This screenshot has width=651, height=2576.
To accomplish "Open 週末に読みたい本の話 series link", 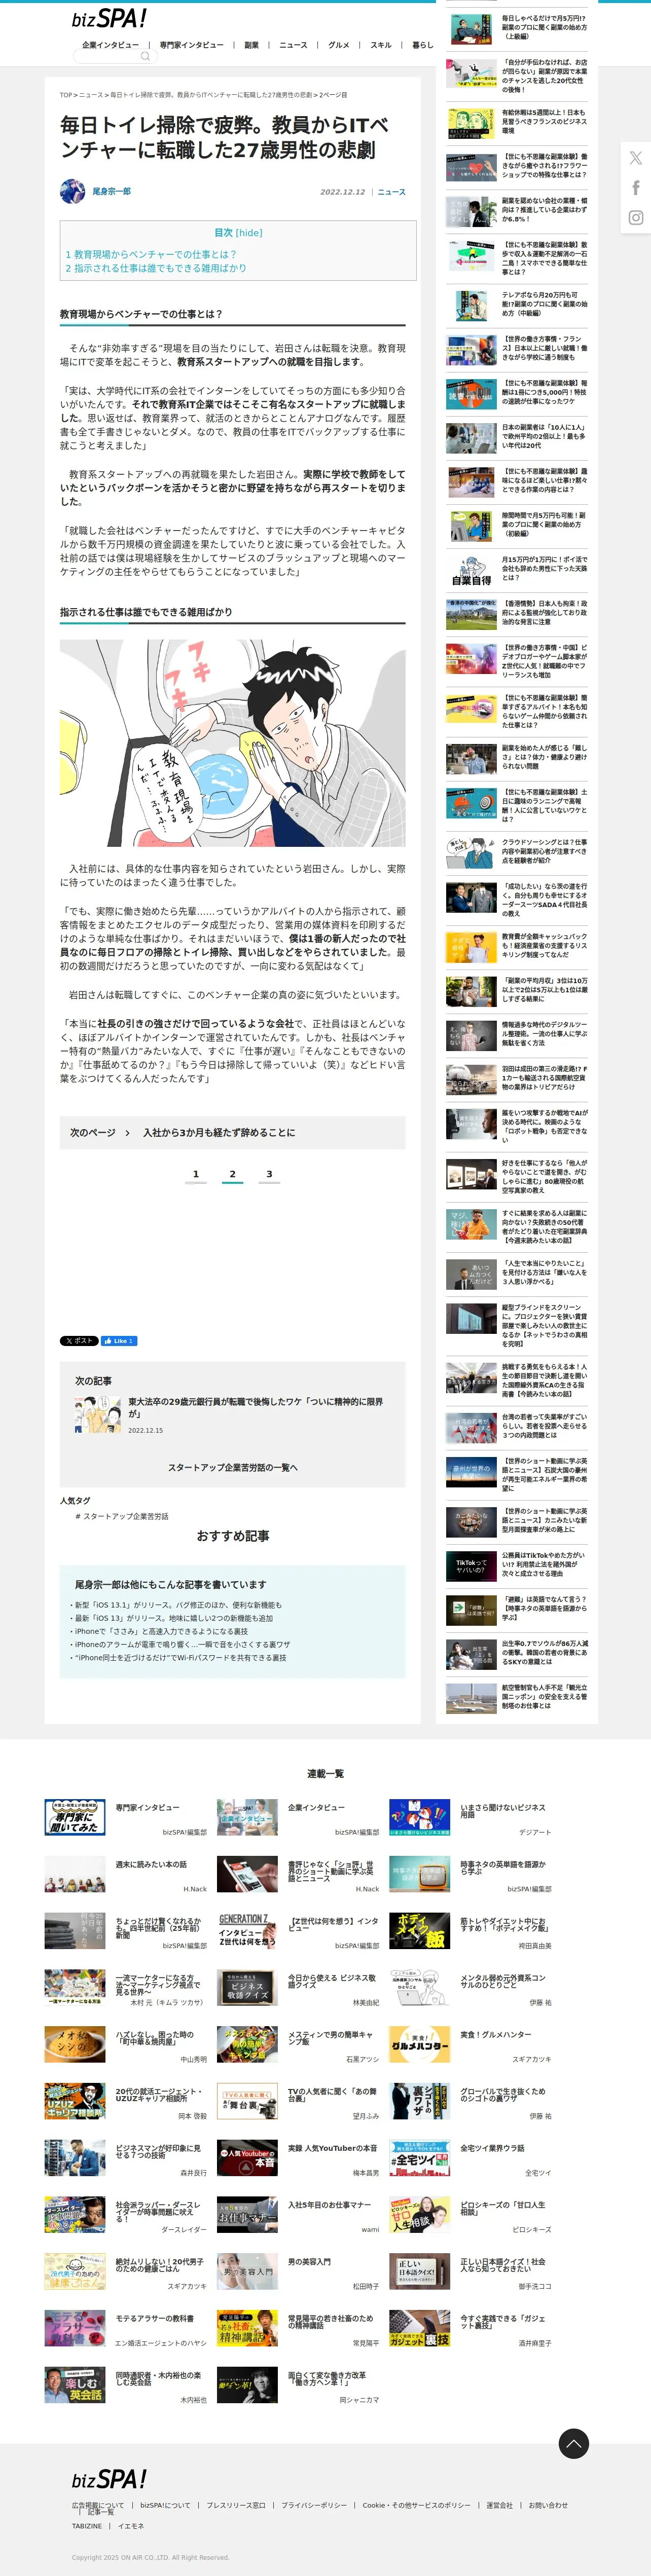I will pyautogui.click(x=151, y=1864).
